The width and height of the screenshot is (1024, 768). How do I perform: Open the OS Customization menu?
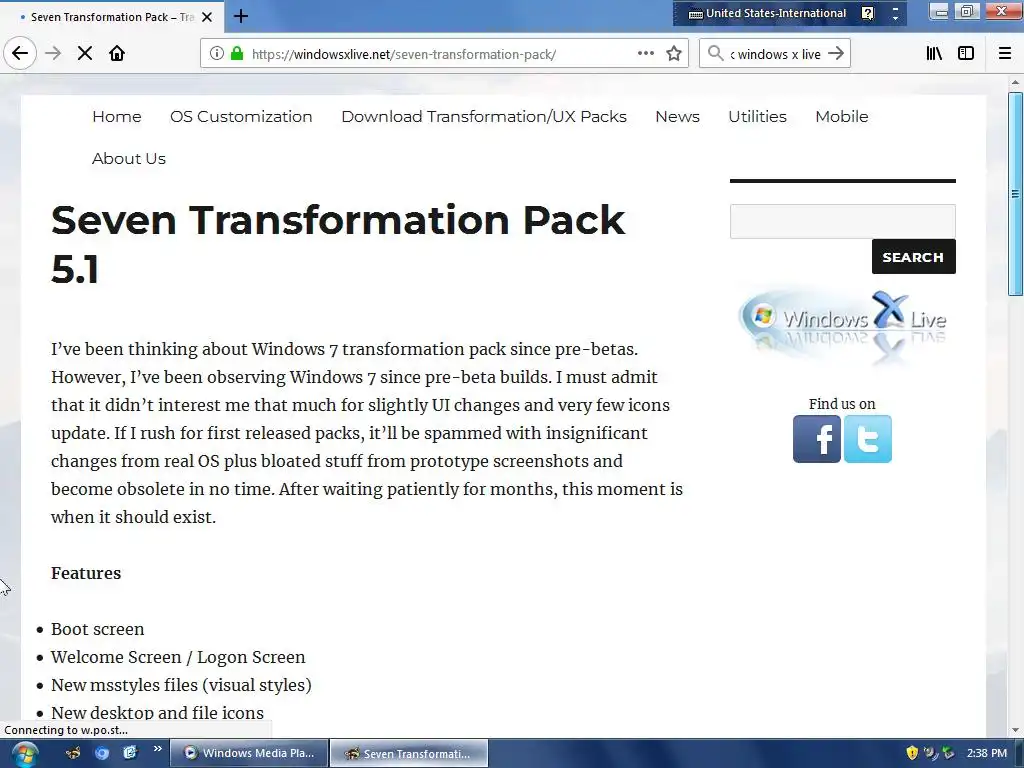pos(241,117)
